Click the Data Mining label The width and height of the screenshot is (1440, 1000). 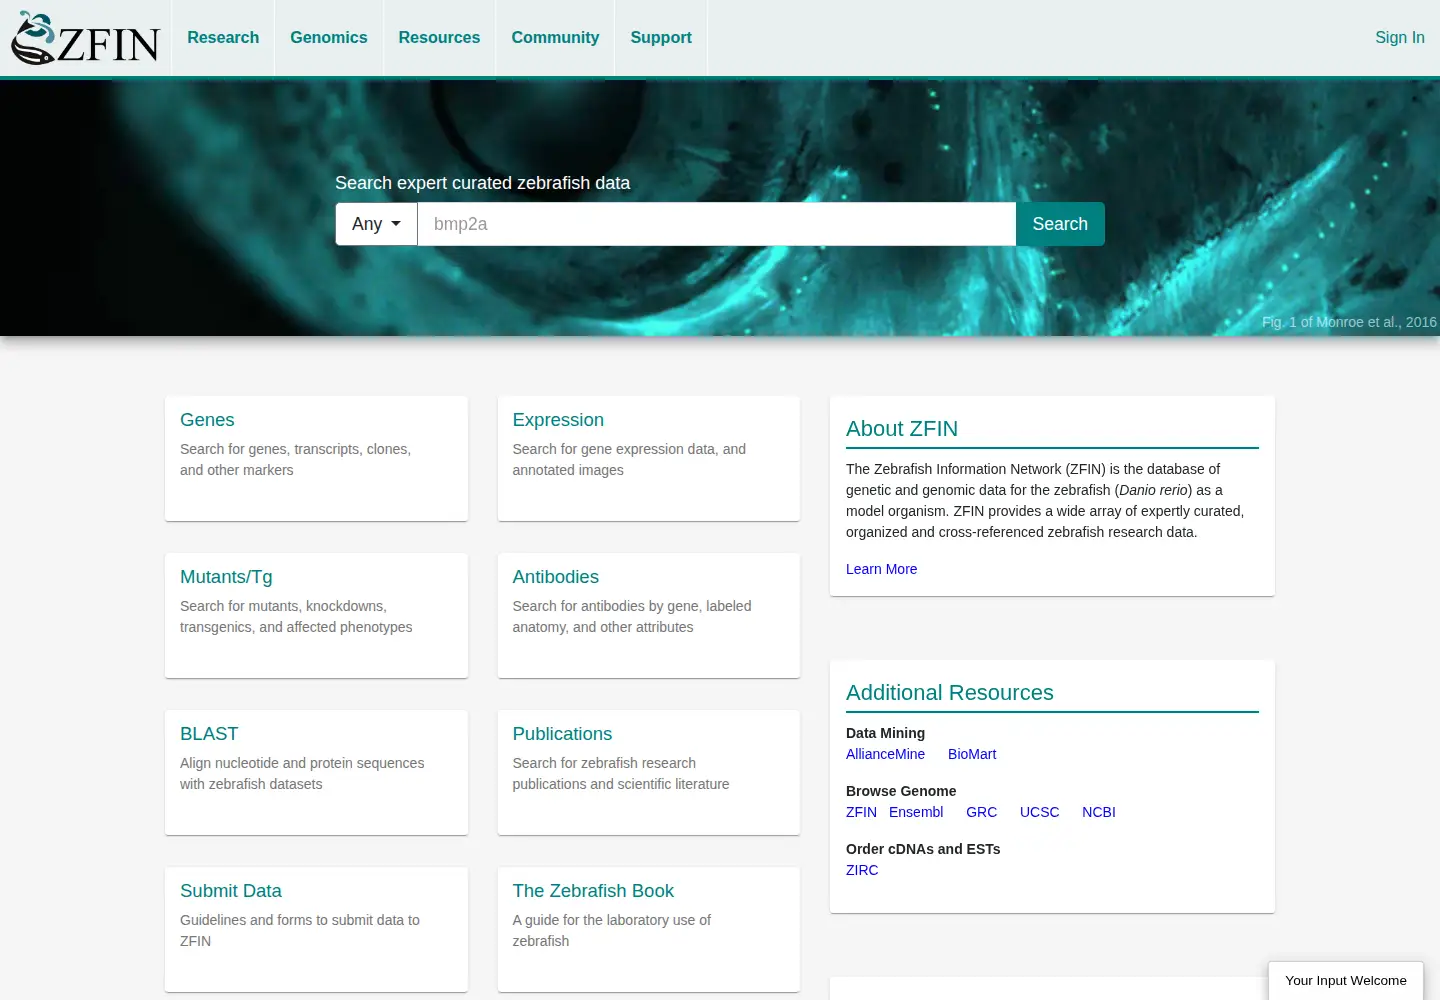point(885,733)
